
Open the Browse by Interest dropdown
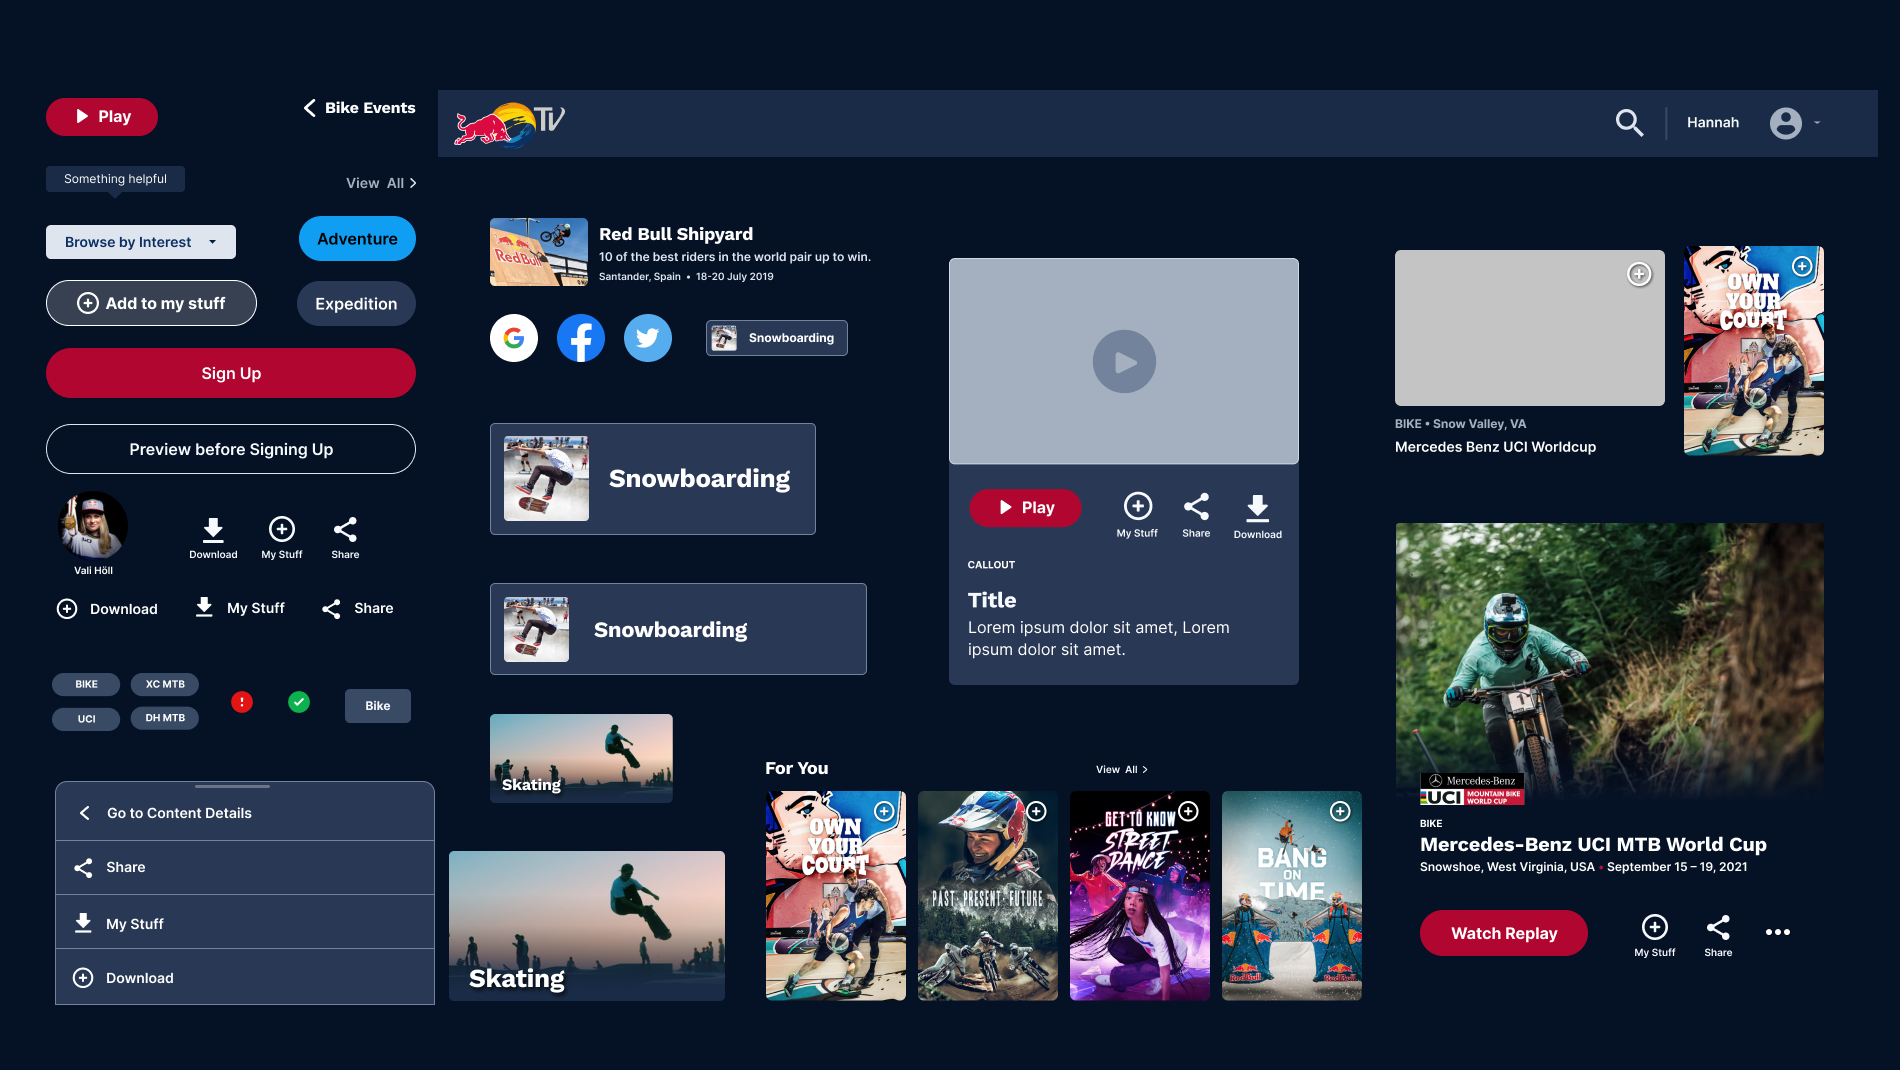[x=141, y=242]
